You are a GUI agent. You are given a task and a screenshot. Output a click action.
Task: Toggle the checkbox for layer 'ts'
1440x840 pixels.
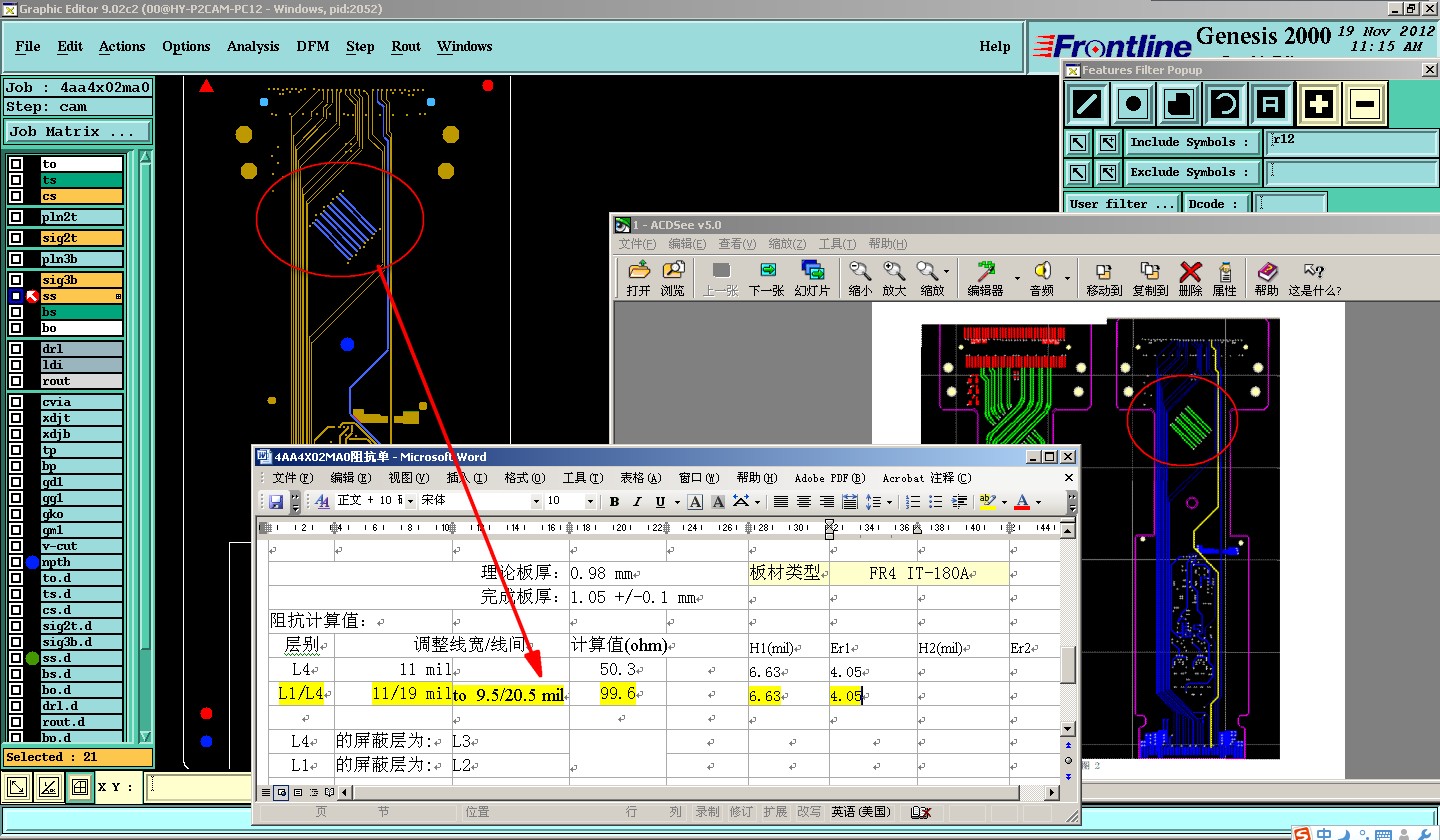coord(16,180)
